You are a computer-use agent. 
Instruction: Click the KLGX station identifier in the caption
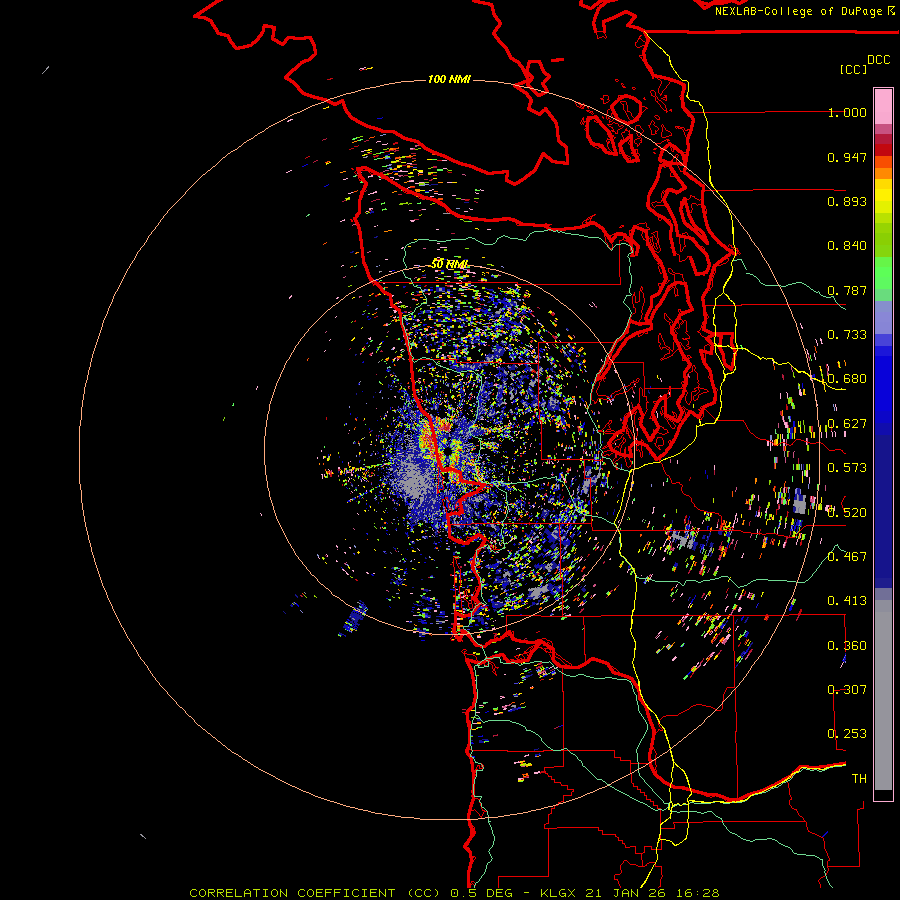click(558, 893)
